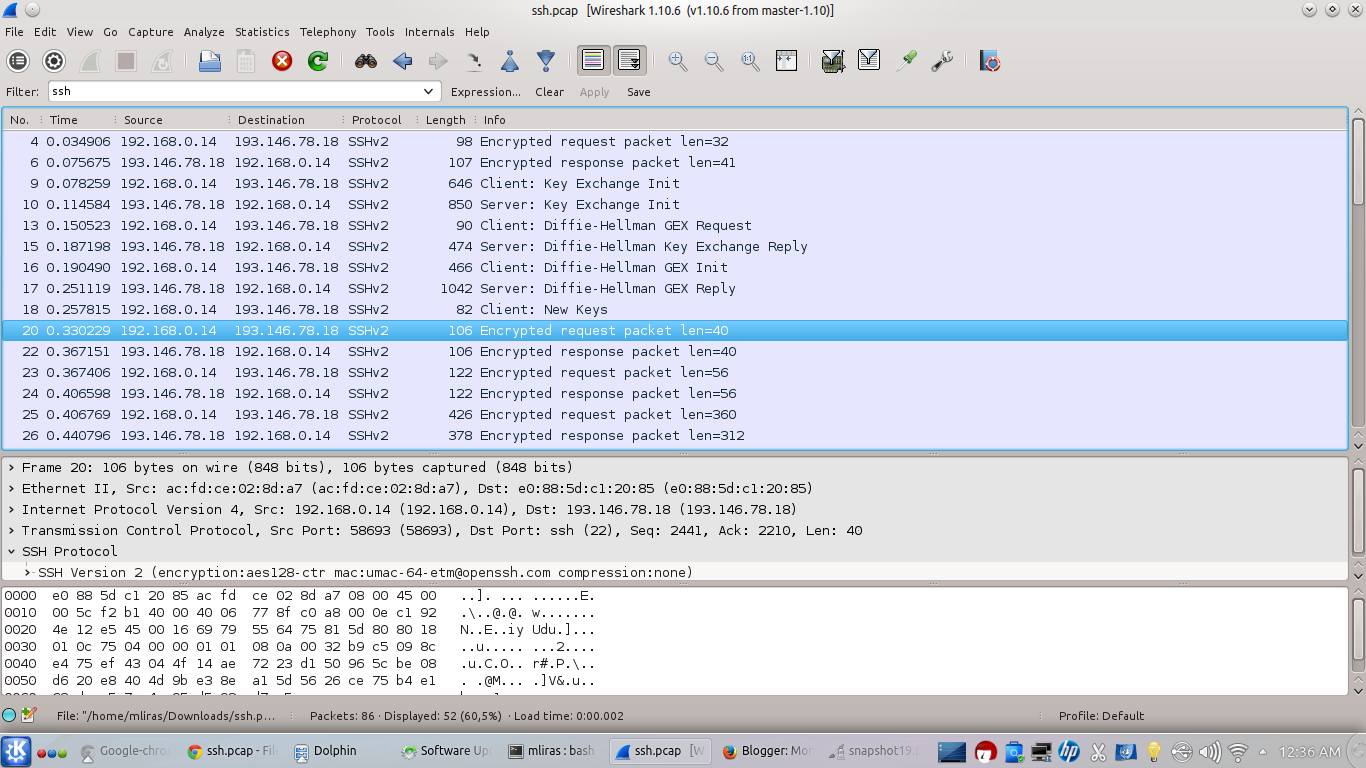Click the Profile: Default status entry
The image size is (1366, 768).
[1101, 716]
